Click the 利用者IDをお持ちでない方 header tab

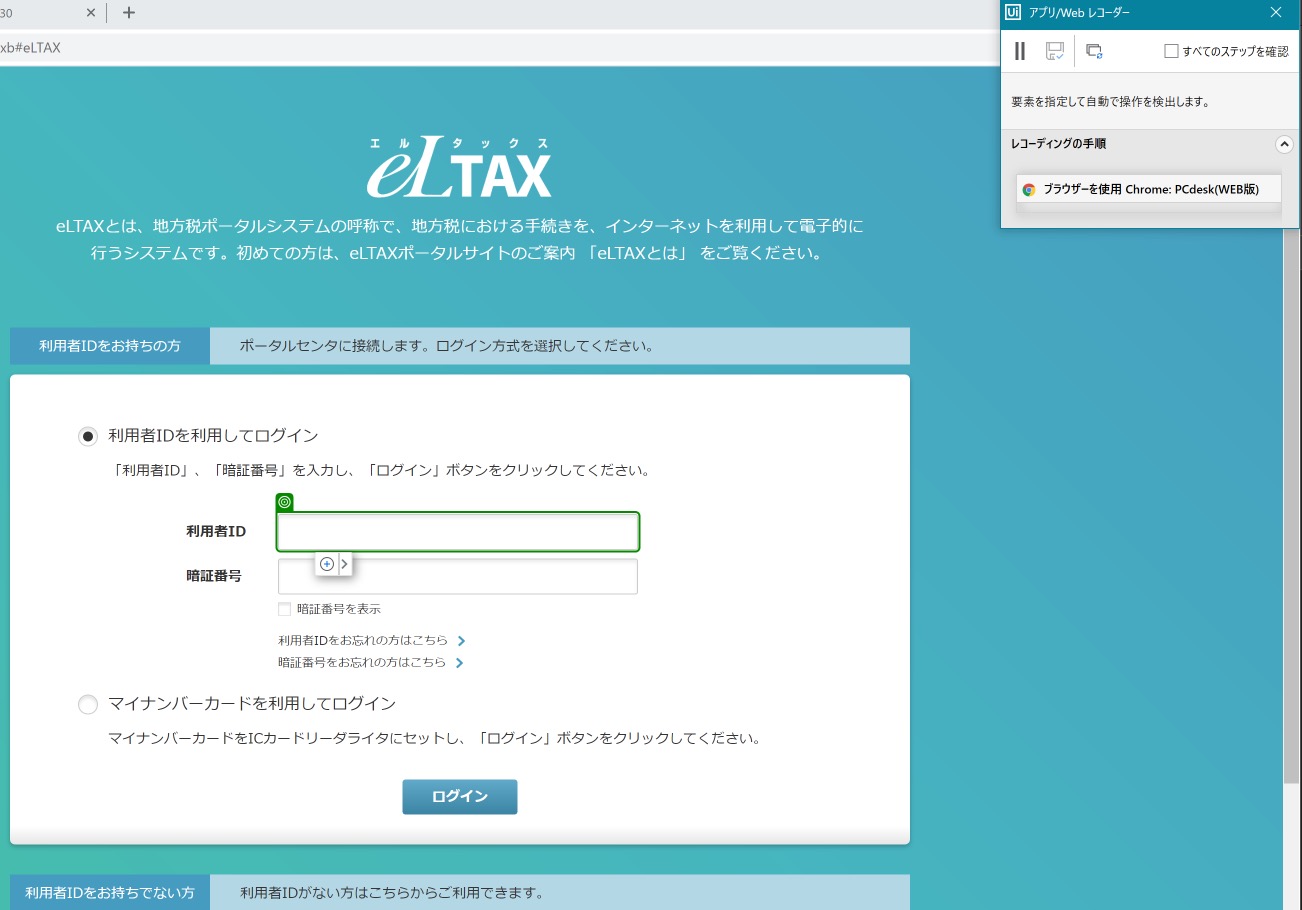pos(110,893)
